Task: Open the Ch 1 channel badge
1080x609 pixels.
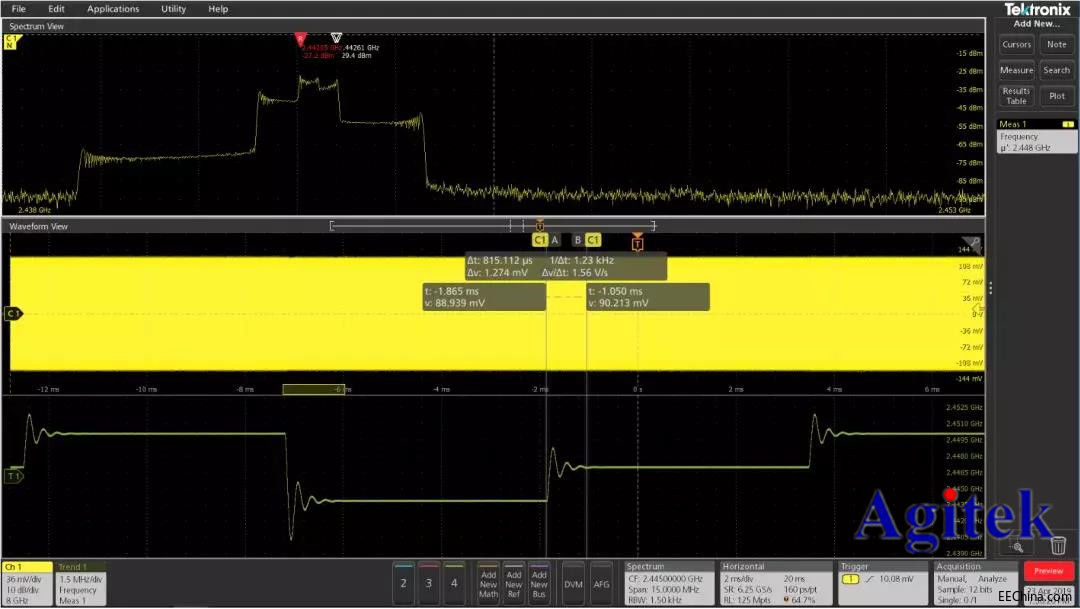Action: click(x=28, y=584)
